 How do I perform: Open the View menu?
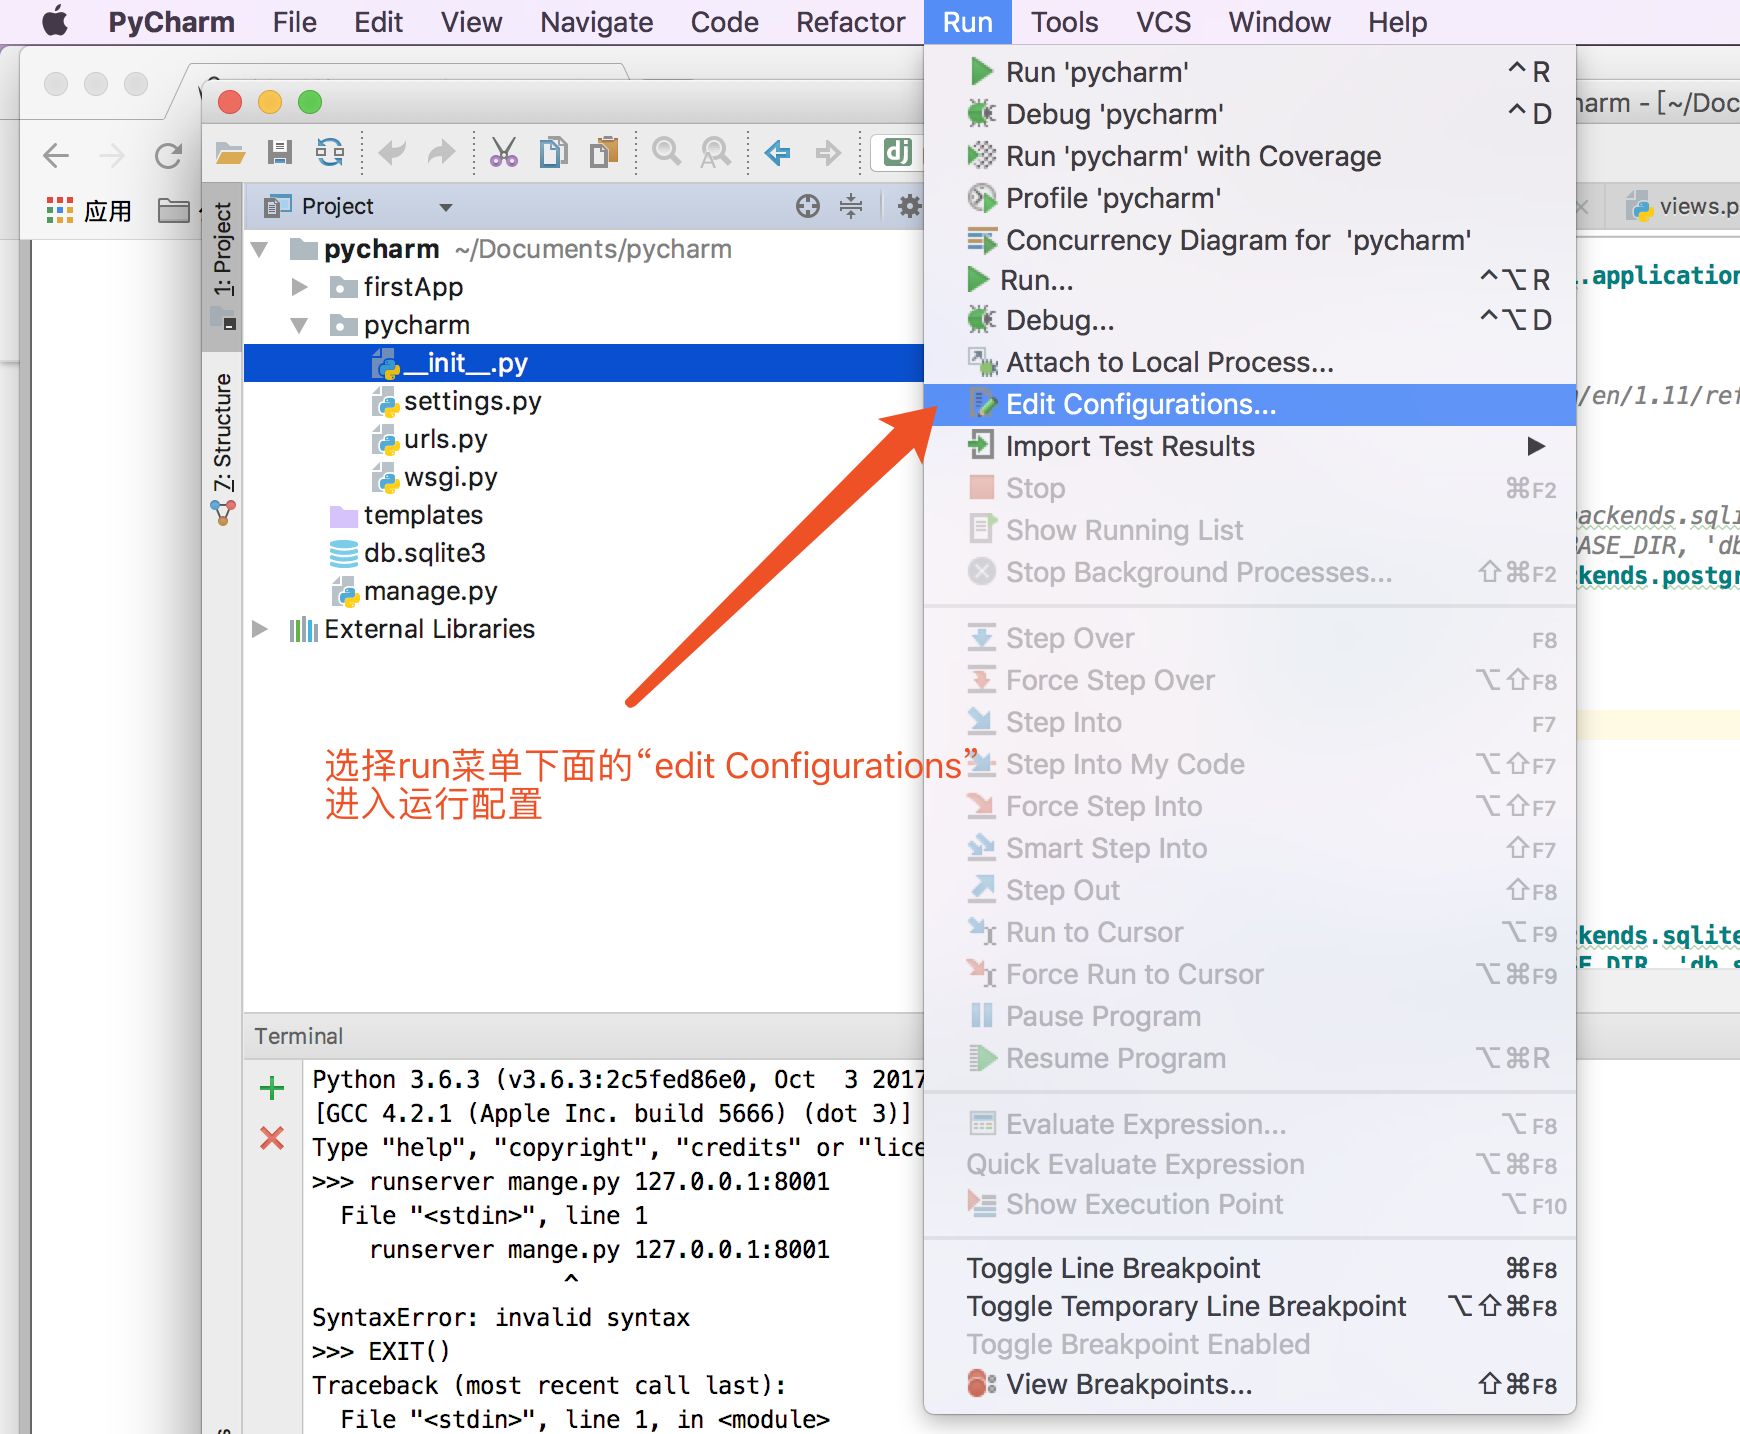point(471,22)
